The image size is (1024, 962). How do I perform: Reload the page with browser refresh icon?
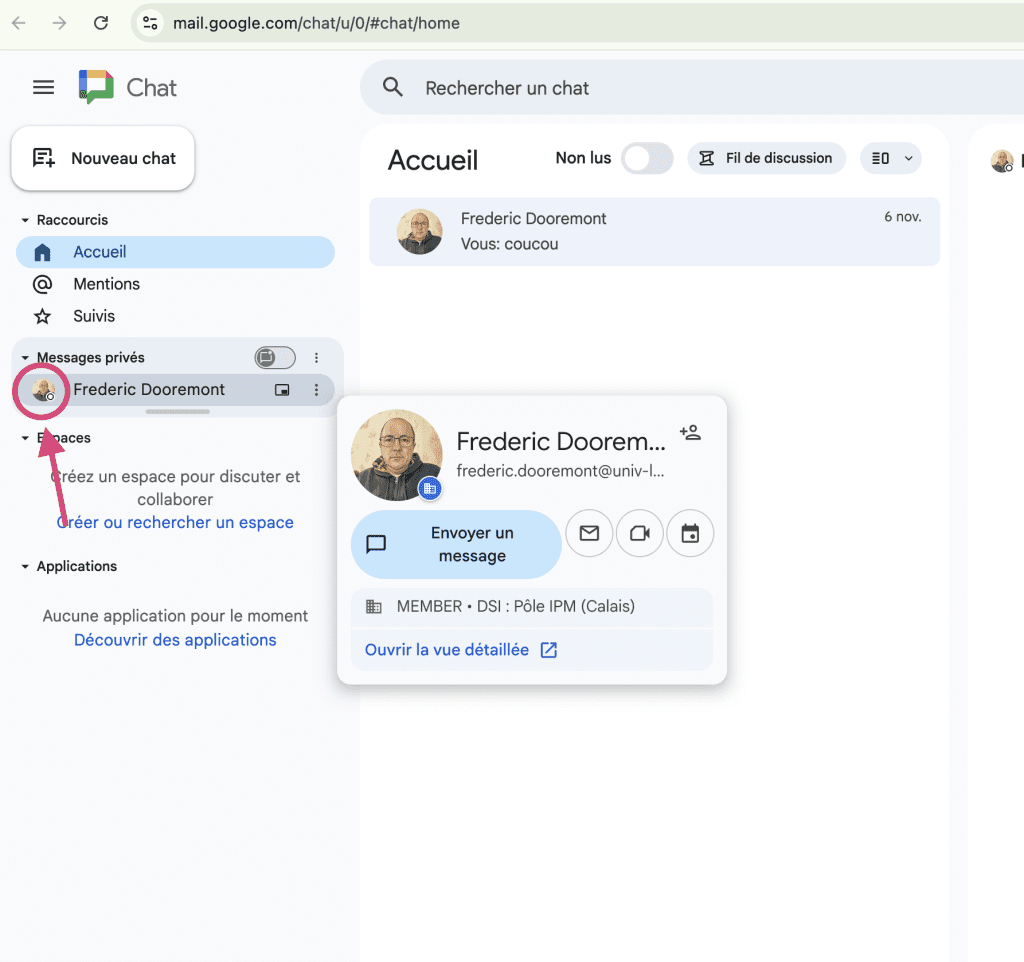[x=101, y=23]
